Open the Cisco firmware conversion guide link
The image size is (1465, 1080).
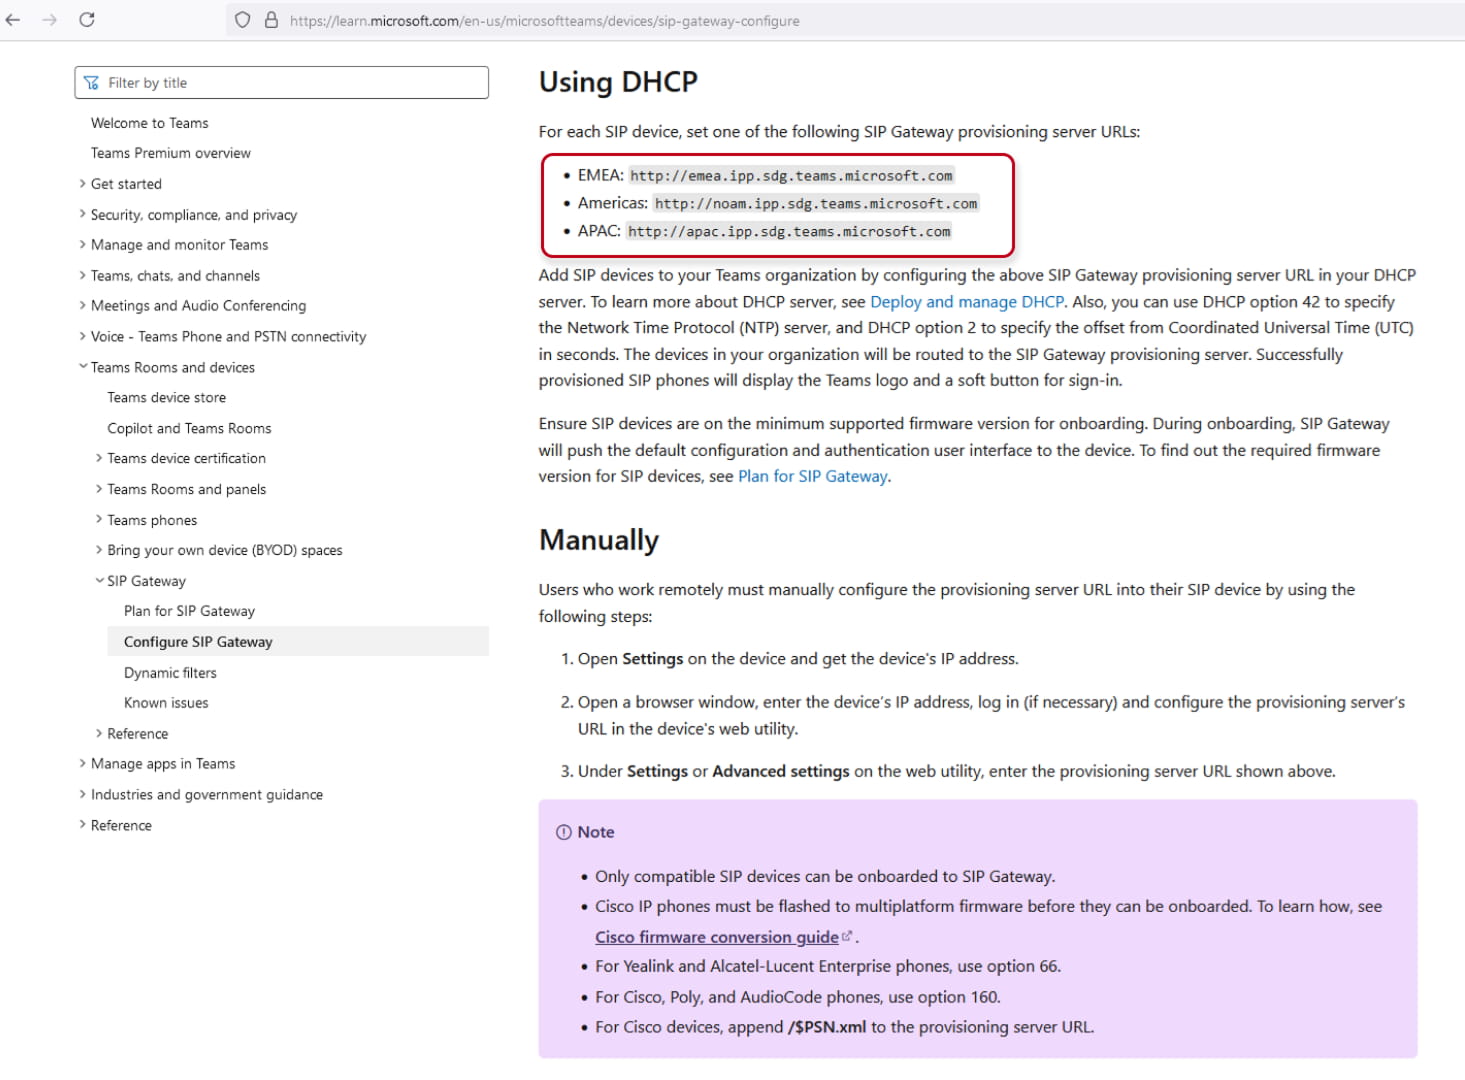tap(717, 937)
